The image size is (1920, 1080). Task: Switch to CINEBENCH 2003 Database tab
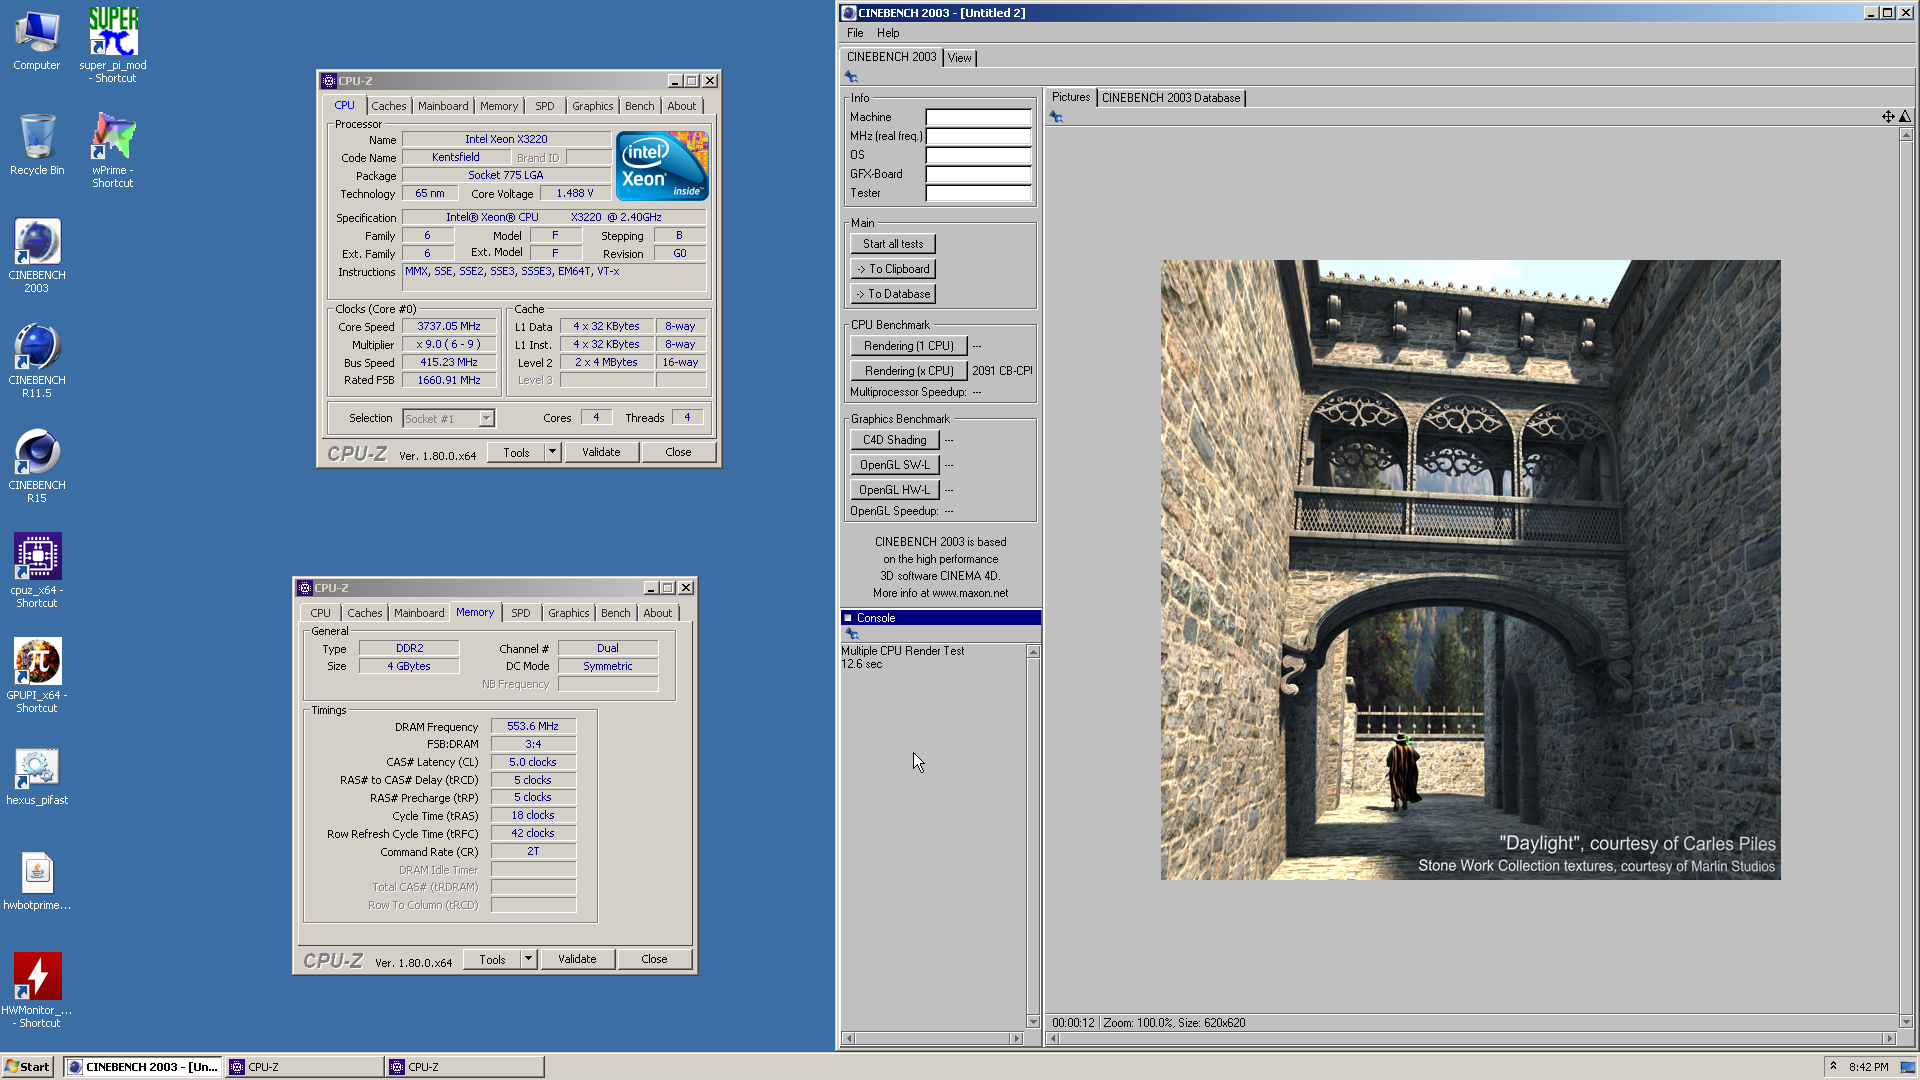[1170, 98]
